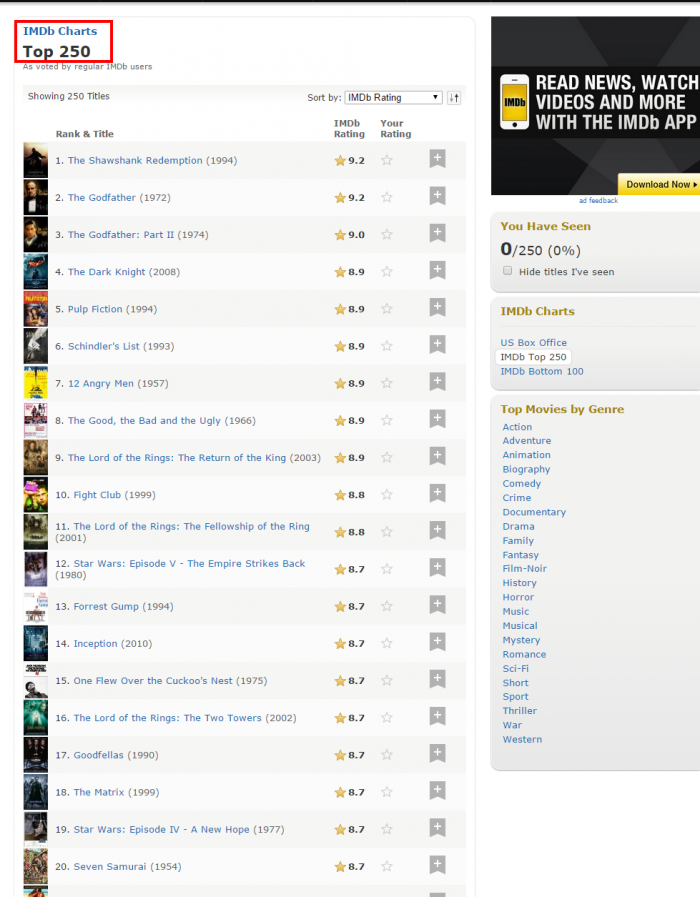The width and height of the screenshot is (700, 897).
Task: Add The Godfather: Part II to watchlist
Action: click(x=438, y=233)
